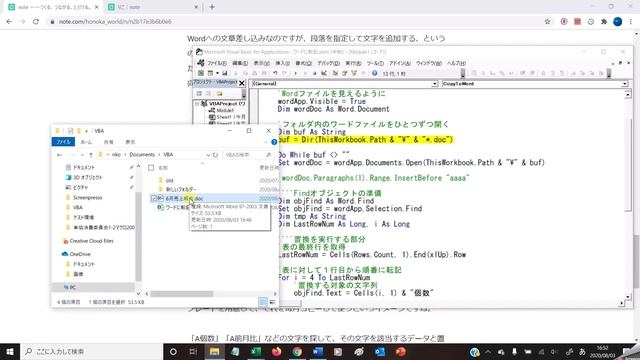Toggle Design Mode icon in VBA toolbar
640x360 pixels.
324,73
